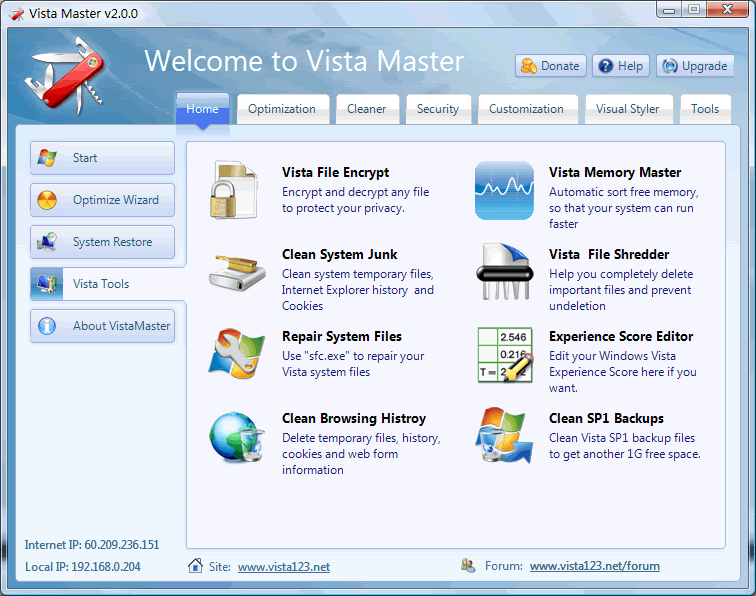Open the Customization tab
The width and height of the screenshot is (756, 596).
(x=527, y=109)
